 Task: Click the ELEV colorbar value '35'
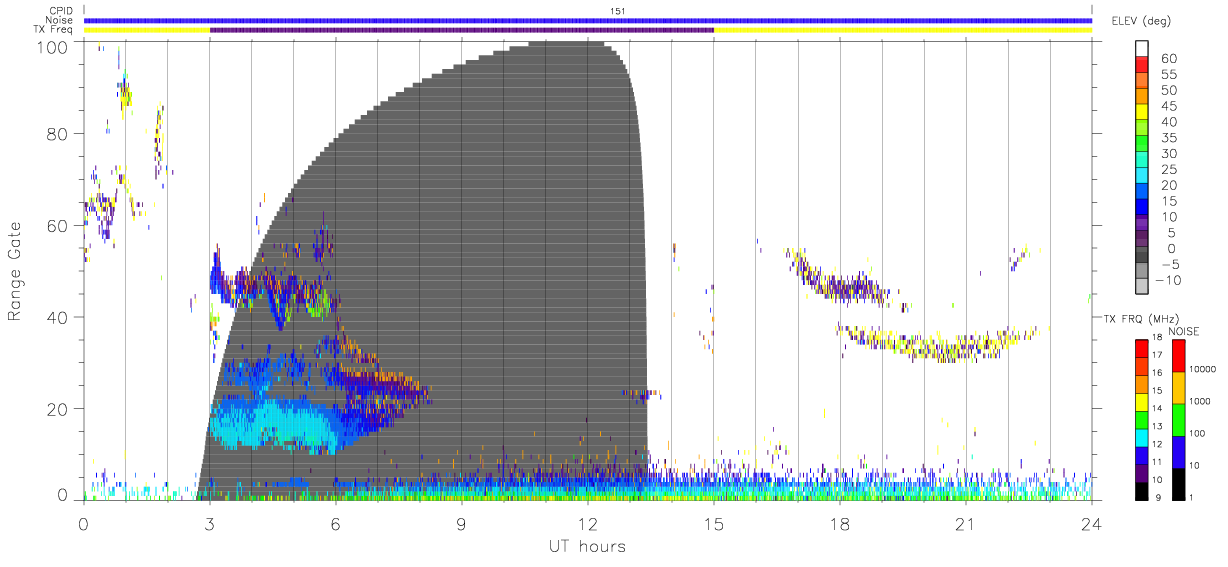(1168, 138)
